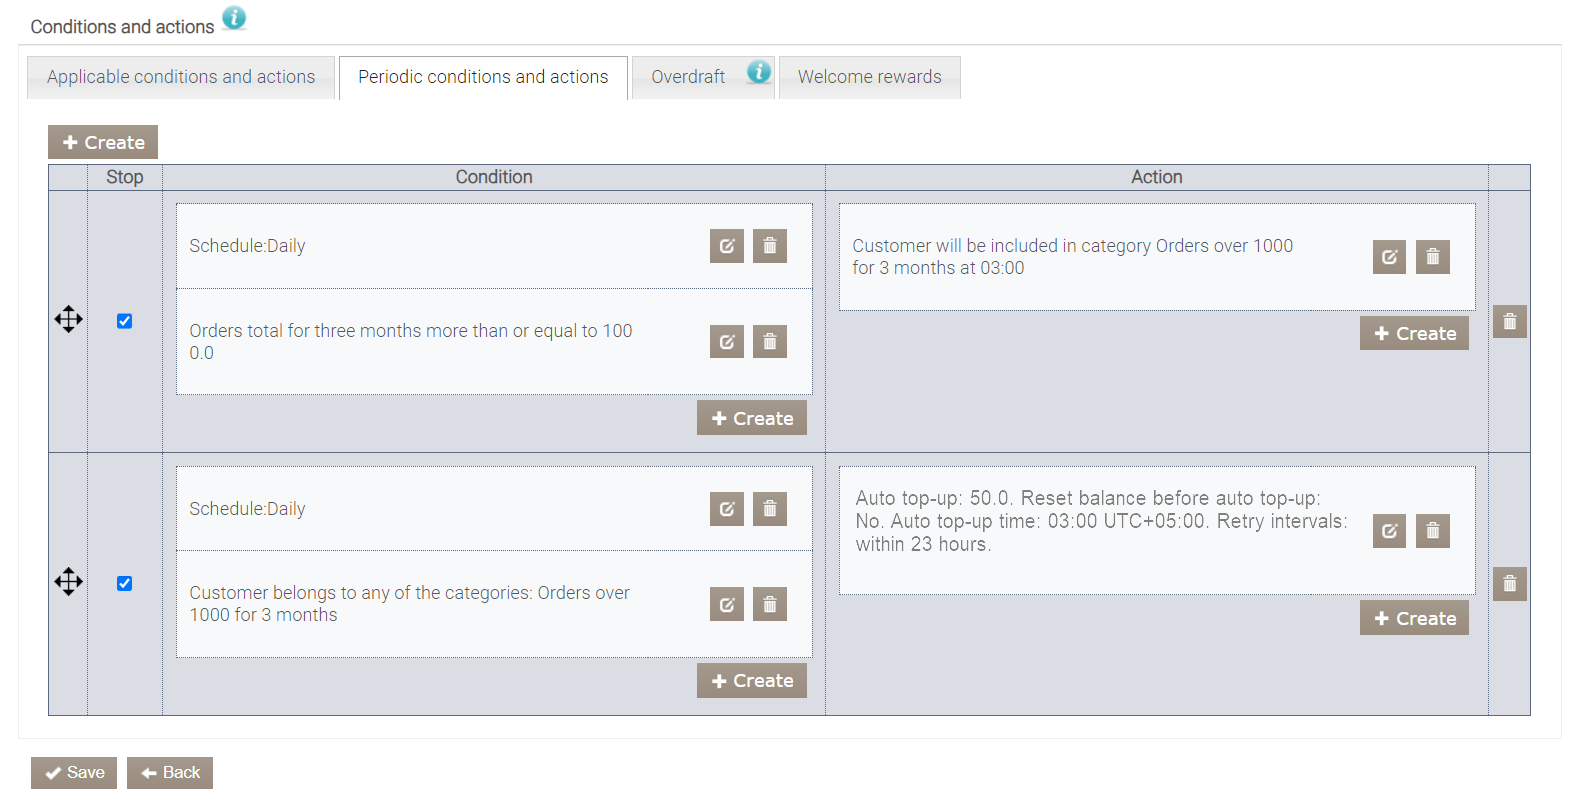
Task: Switch to Applicable conditions and actions tab
Action: pos(181,77)
